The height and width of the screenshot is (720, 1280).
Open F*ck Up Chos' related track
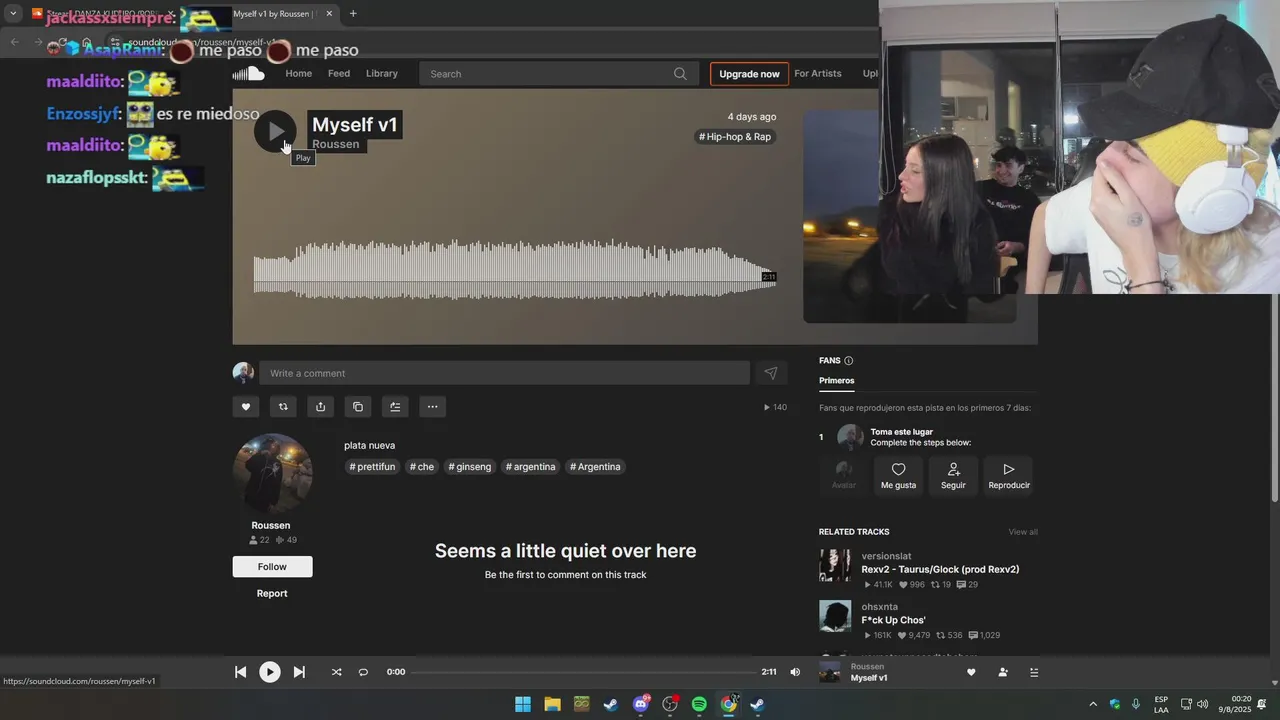[893, 620]
